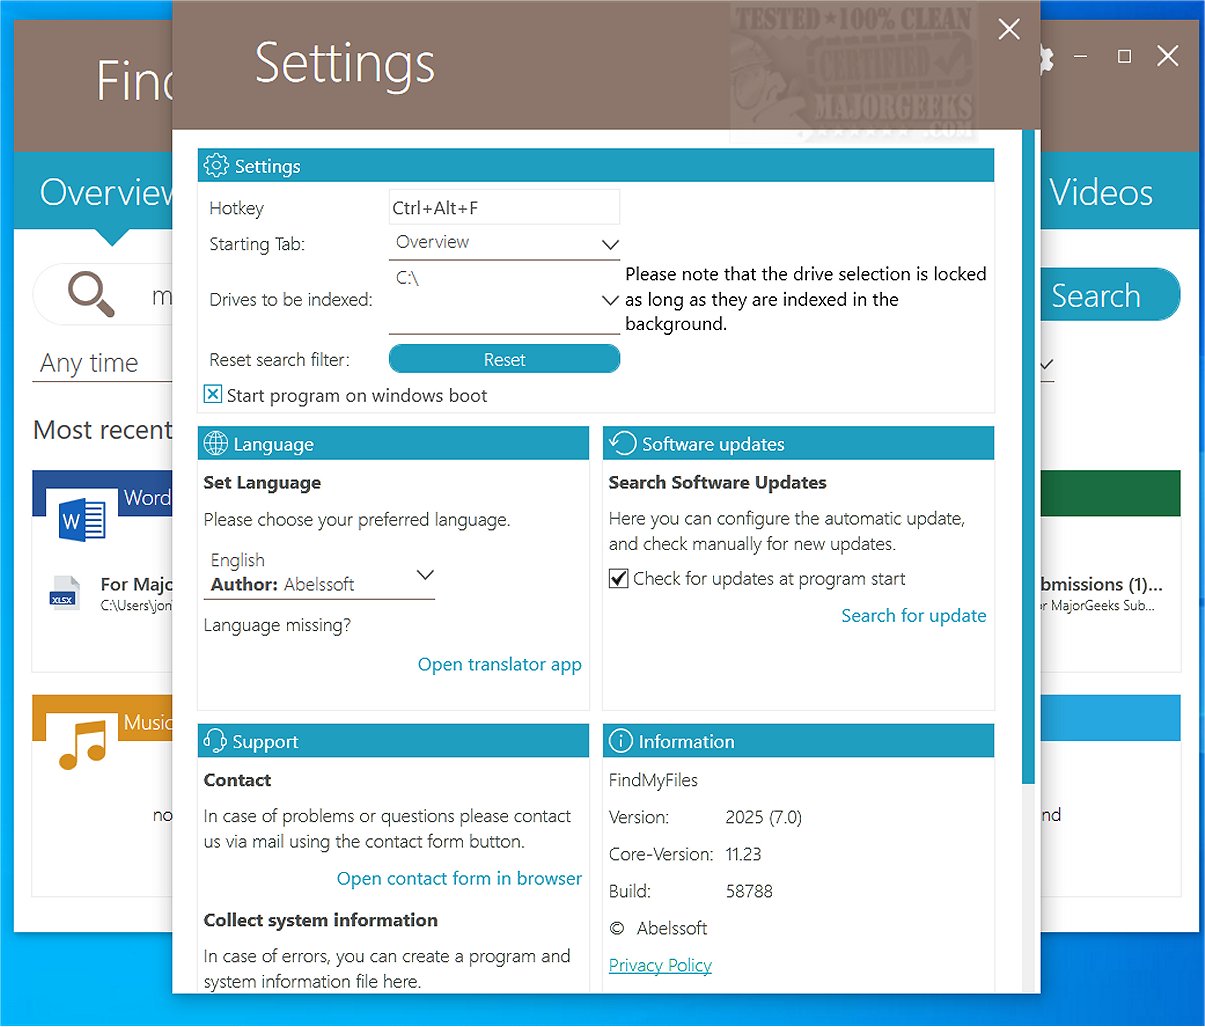Click the Most recent heading in main window
1205x1027 pixels.
[x=103, y=430]
